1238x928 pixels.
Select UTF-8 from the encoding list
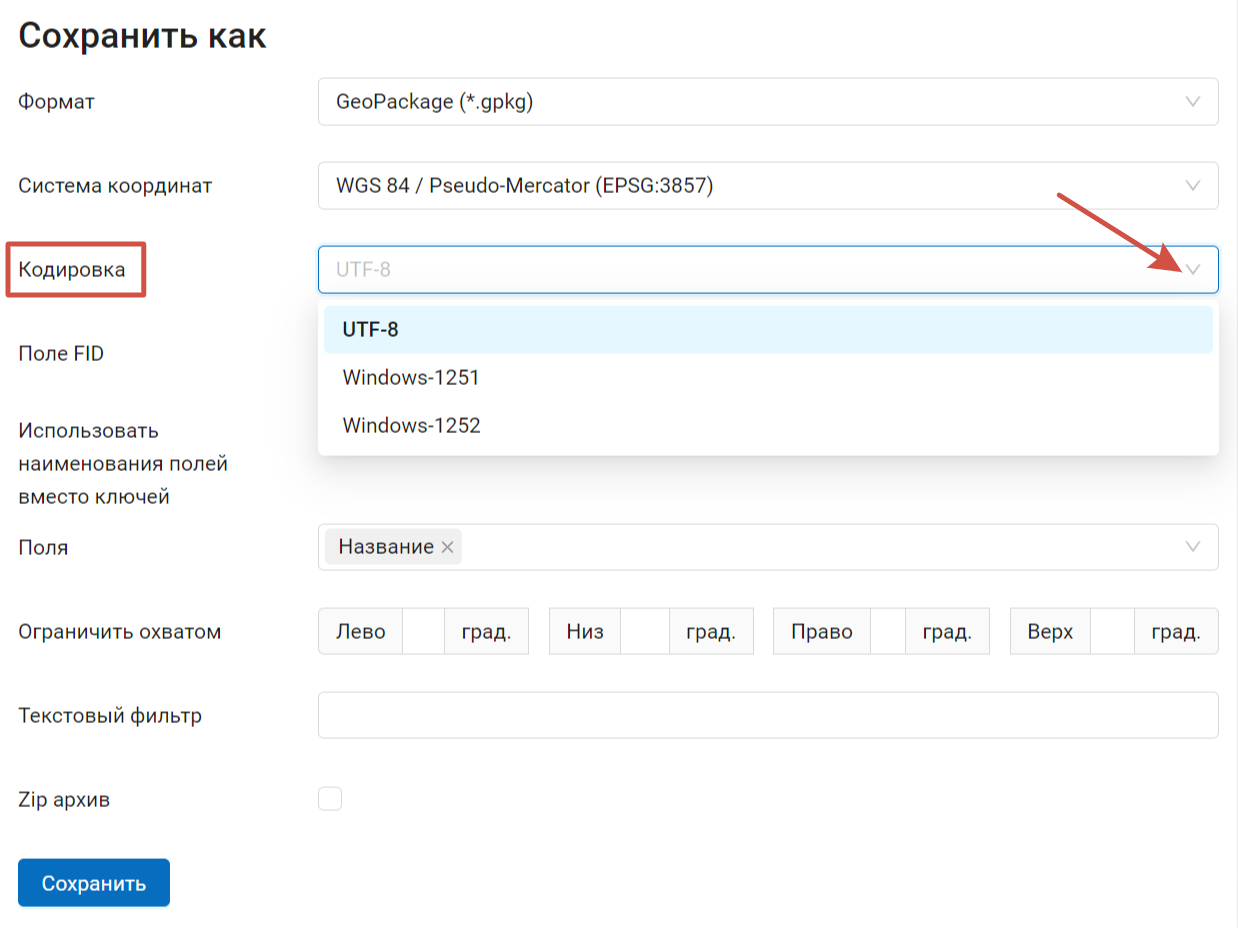tap(768, 329)
